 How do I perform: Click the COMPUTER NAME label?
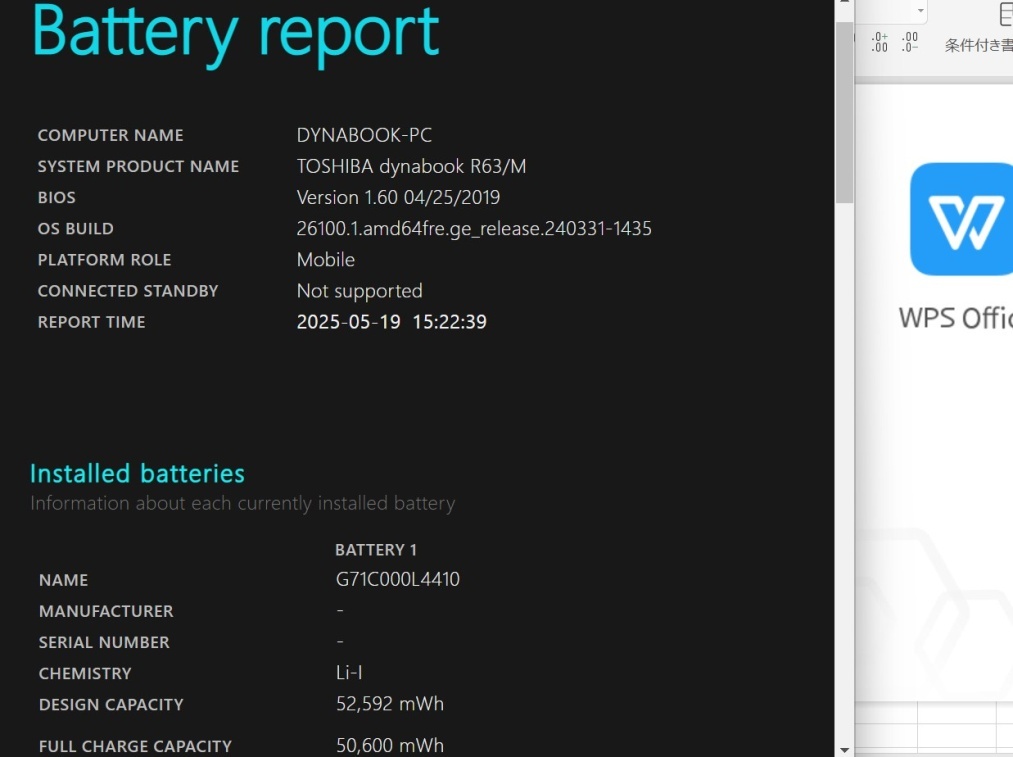[110, 135]
